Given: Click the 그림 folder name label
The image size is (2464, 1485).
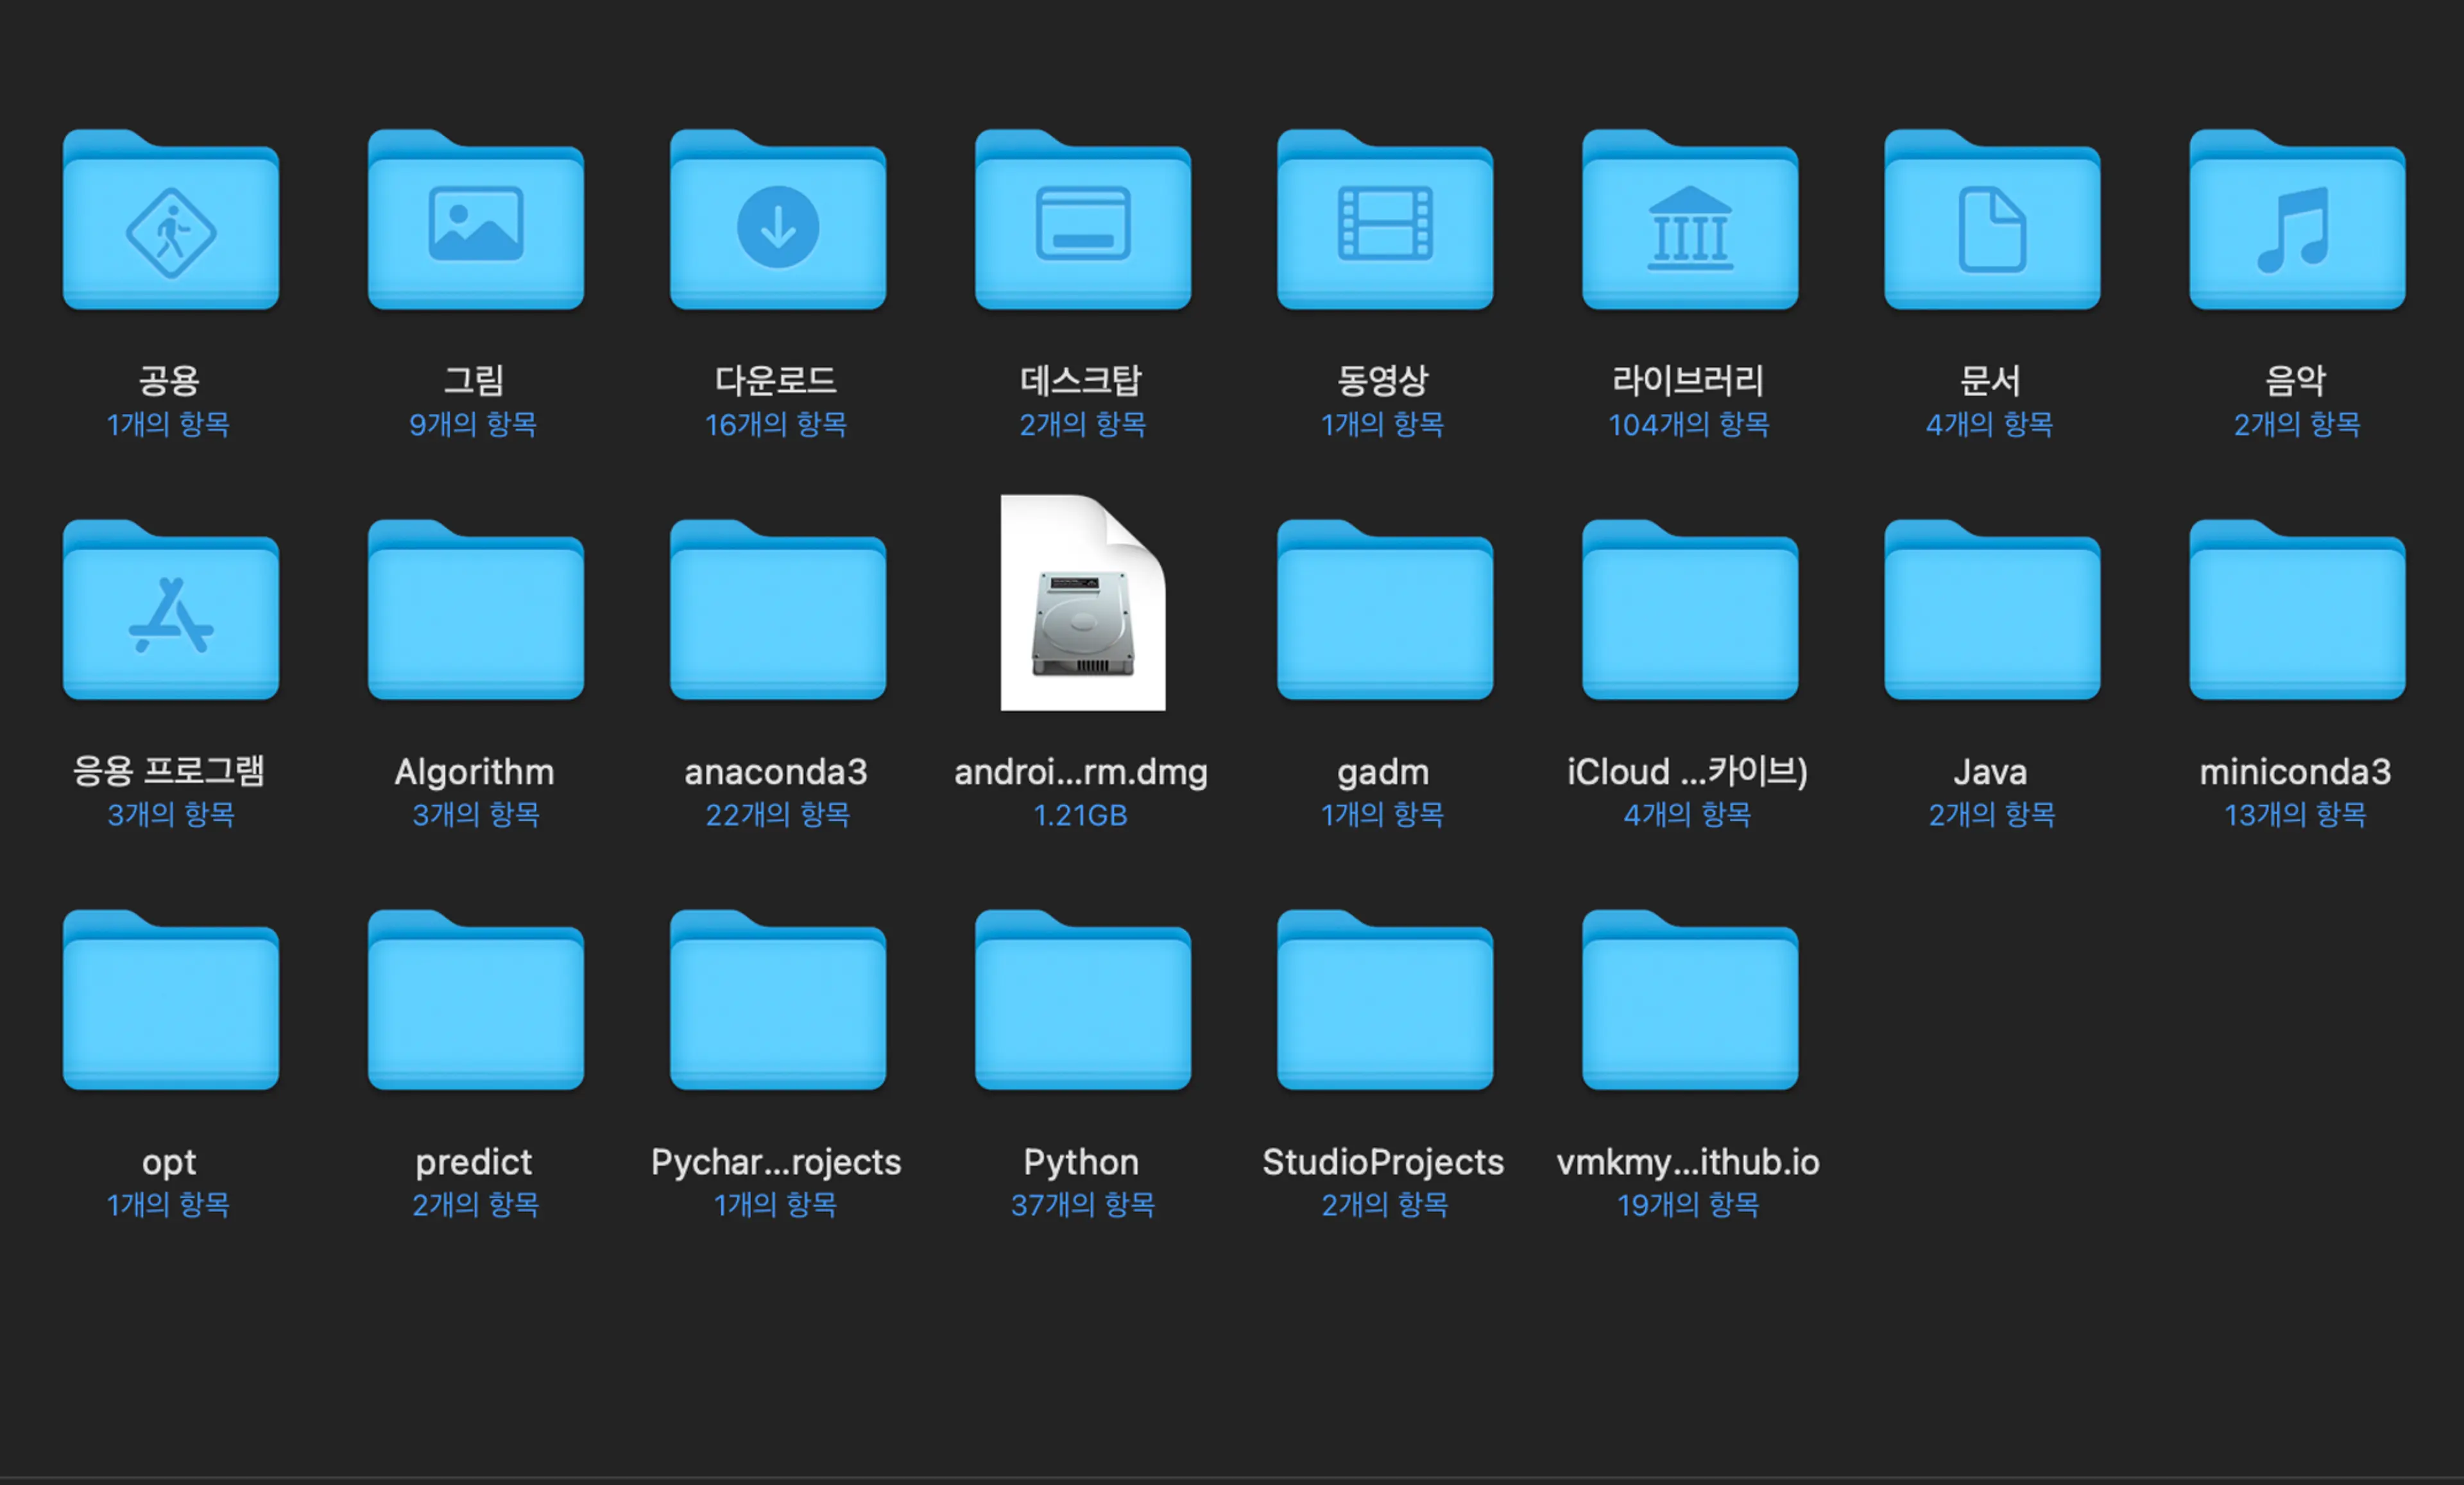Looking at the screenshot, I should click(x=474, y=381).
